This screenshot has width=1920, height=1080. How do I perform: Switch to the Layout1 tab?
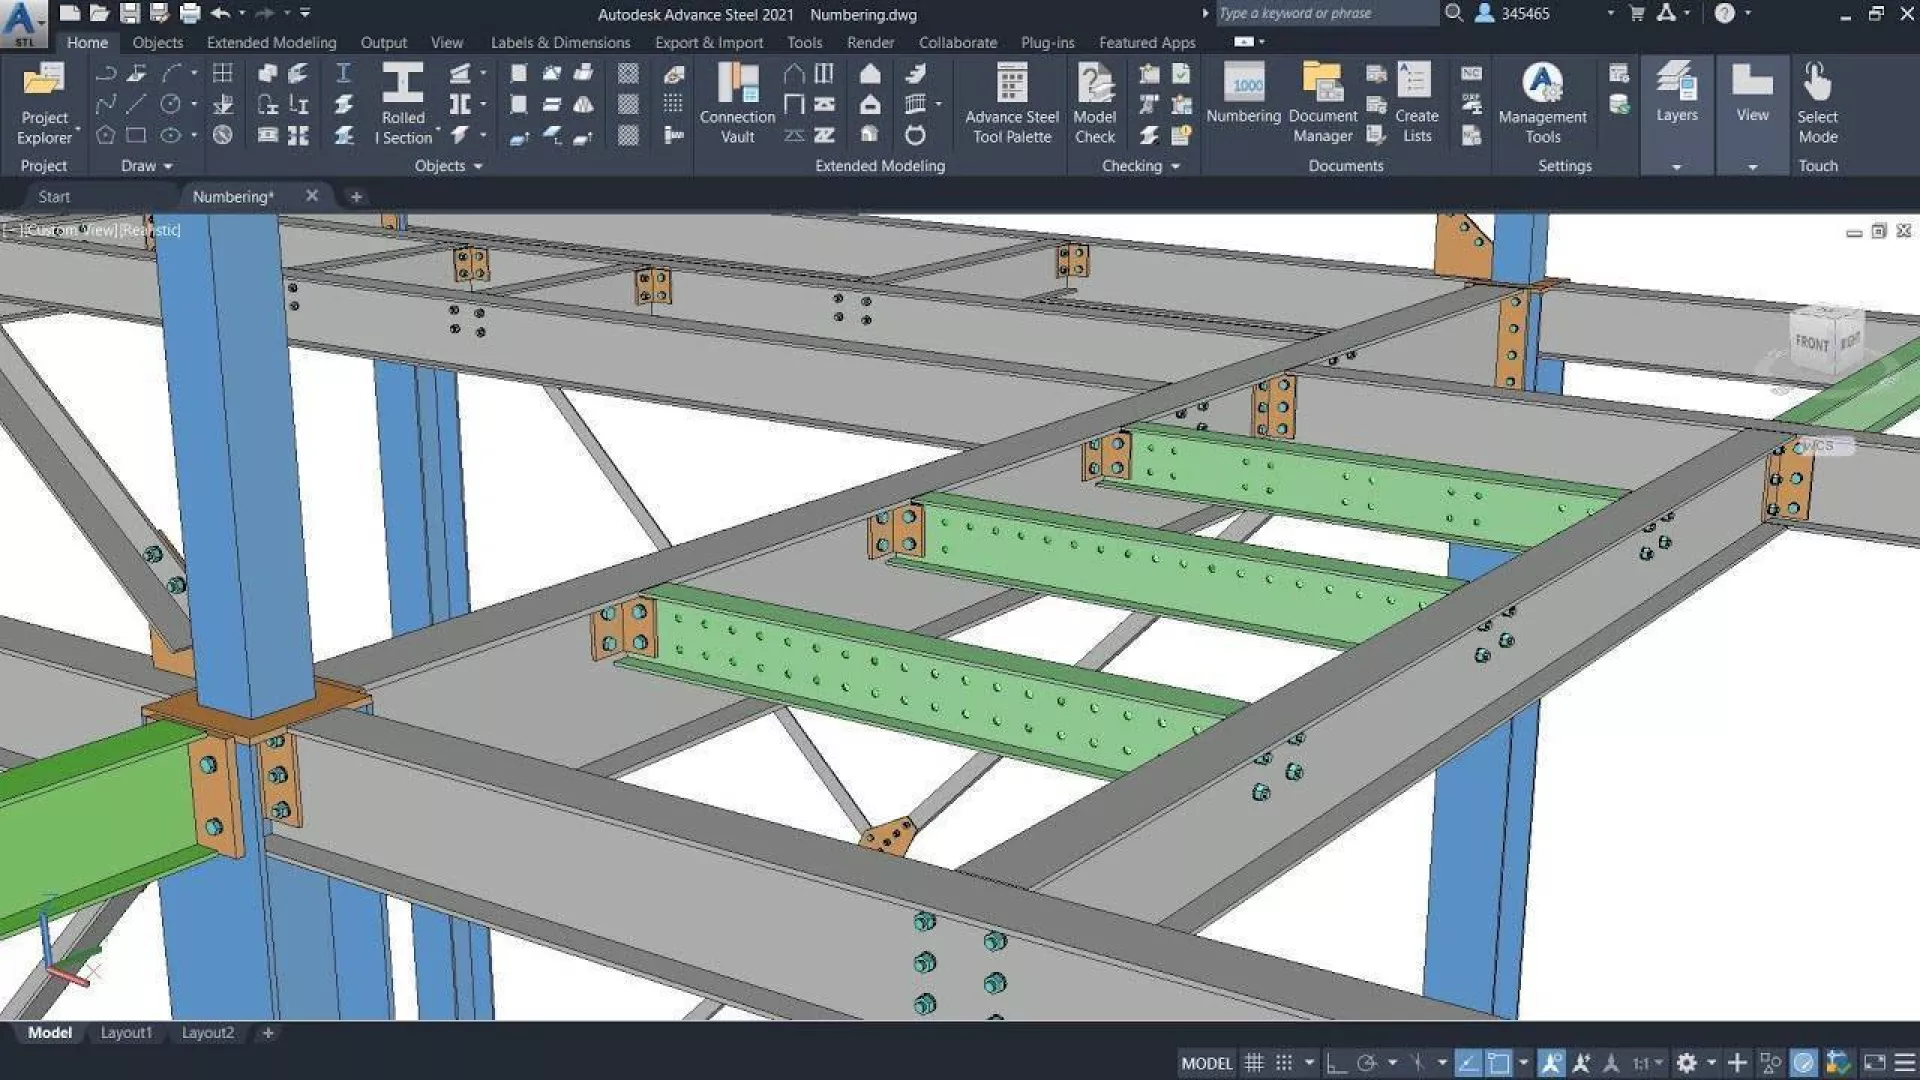click(126, 1033)
